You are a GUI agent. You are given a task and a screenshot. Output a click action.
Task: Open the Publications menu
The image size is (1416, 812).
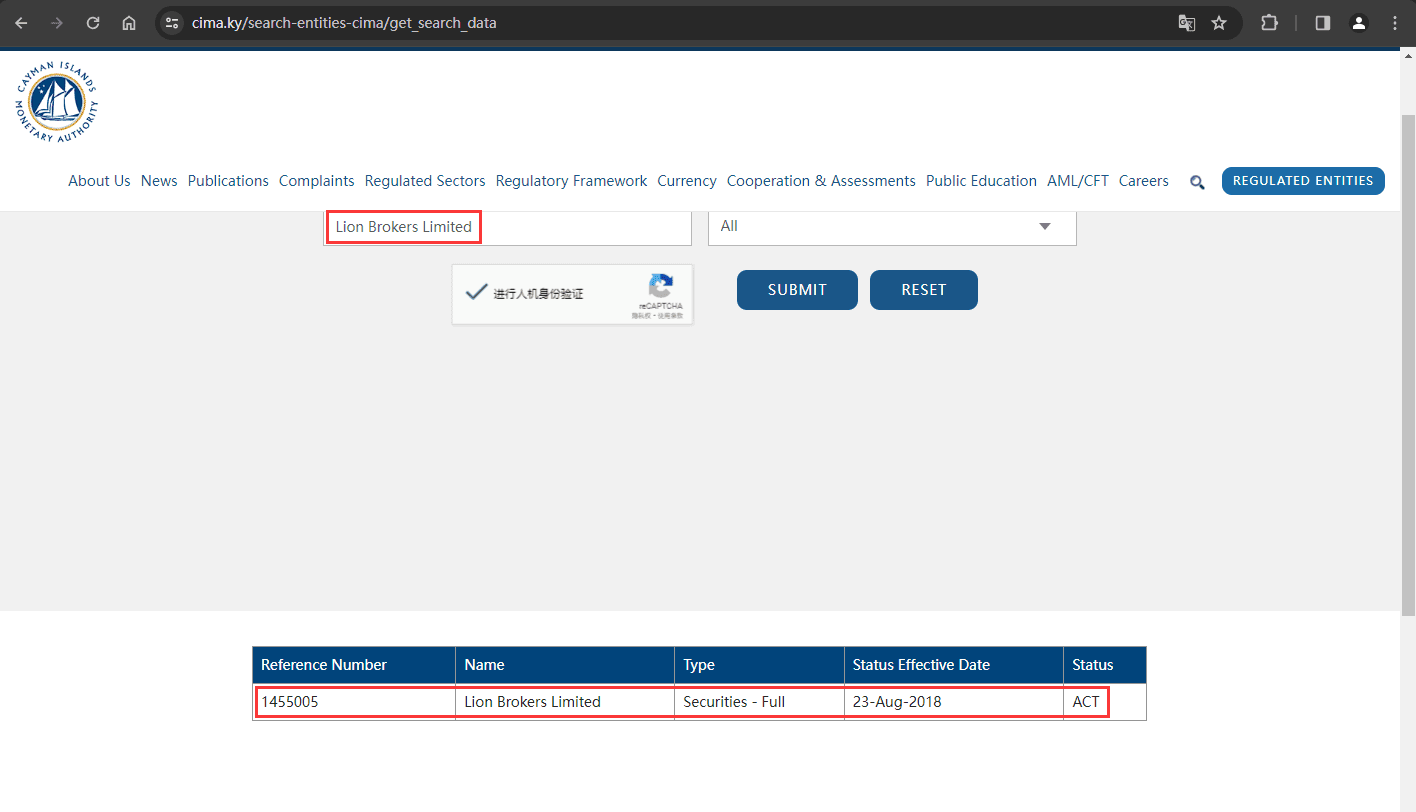point(228,181)
